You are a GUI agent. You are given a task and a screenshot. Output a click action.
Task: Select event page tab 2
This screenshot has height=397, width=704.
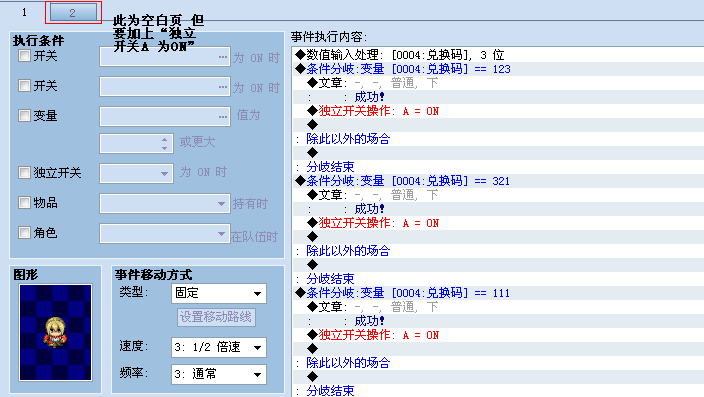(73, 13)
